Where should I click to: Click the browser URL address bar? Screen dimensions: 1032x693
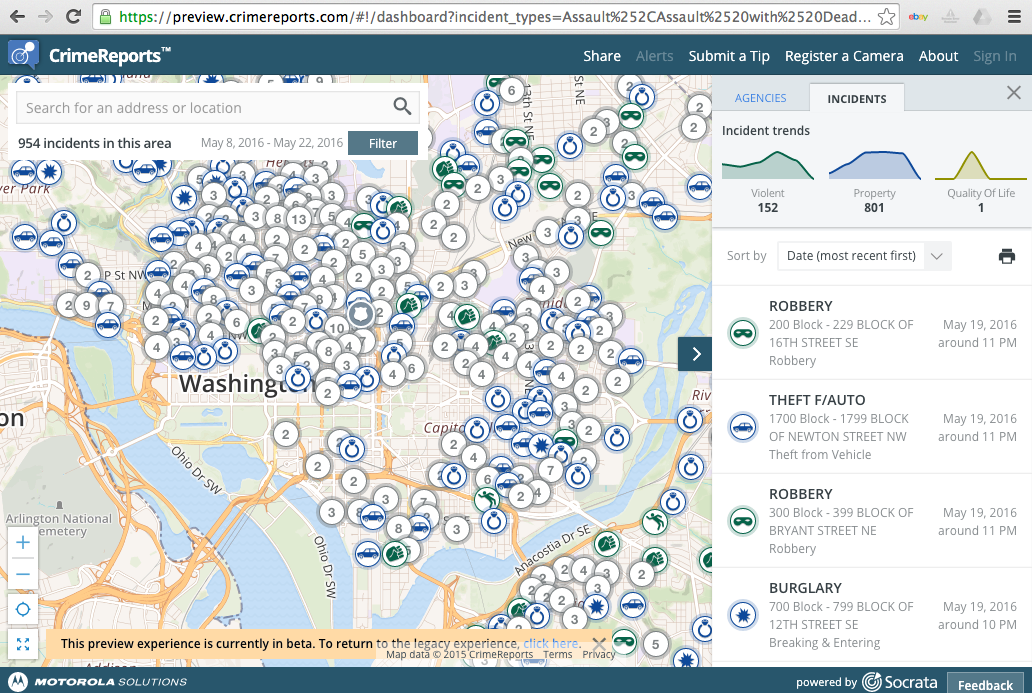pyautogui.click(x=494, y=16)
